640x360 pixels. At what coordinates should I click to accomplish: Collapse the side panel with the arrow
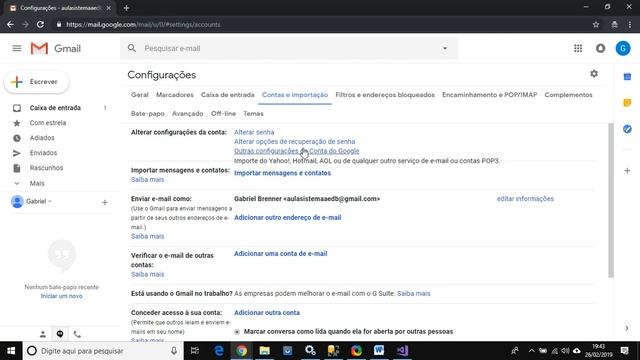(627, 328)
